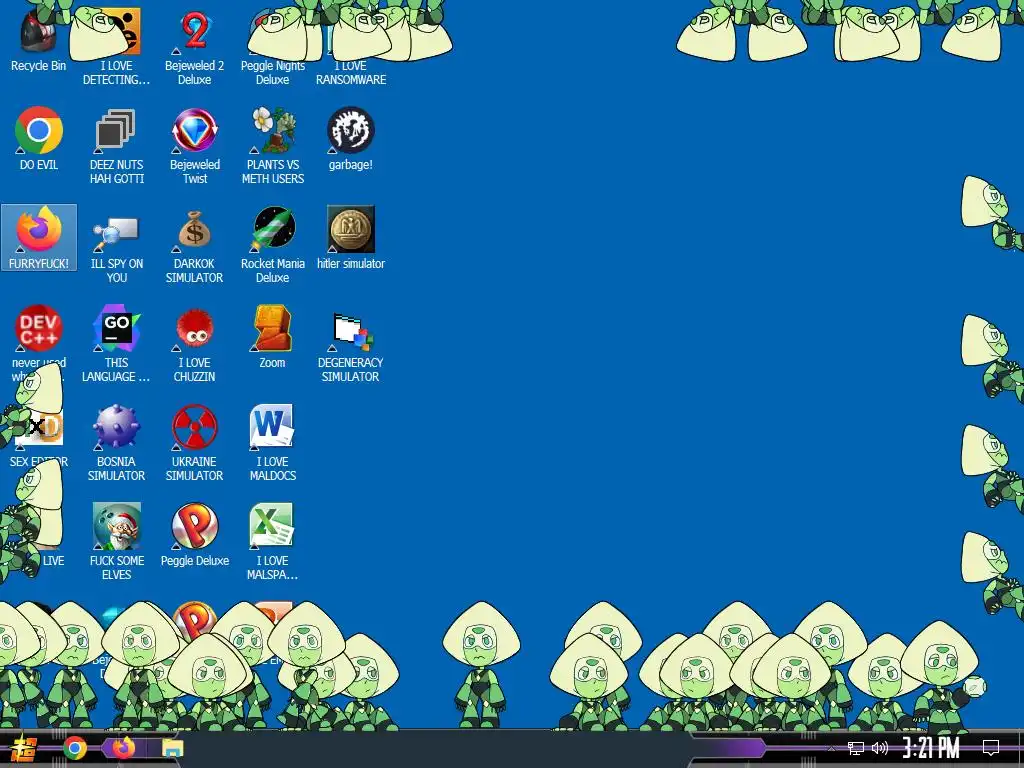Open the Start menu button on taskbar

click(24, 748)
